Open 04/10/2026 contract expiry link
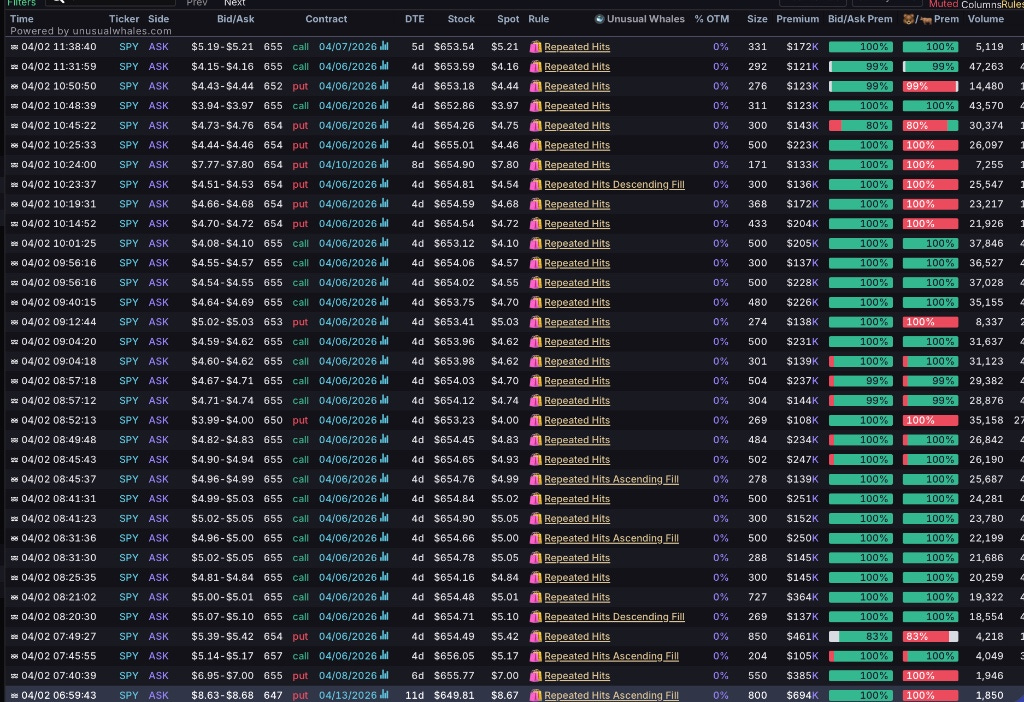1024x702 pixels. [x=347, y=165]
